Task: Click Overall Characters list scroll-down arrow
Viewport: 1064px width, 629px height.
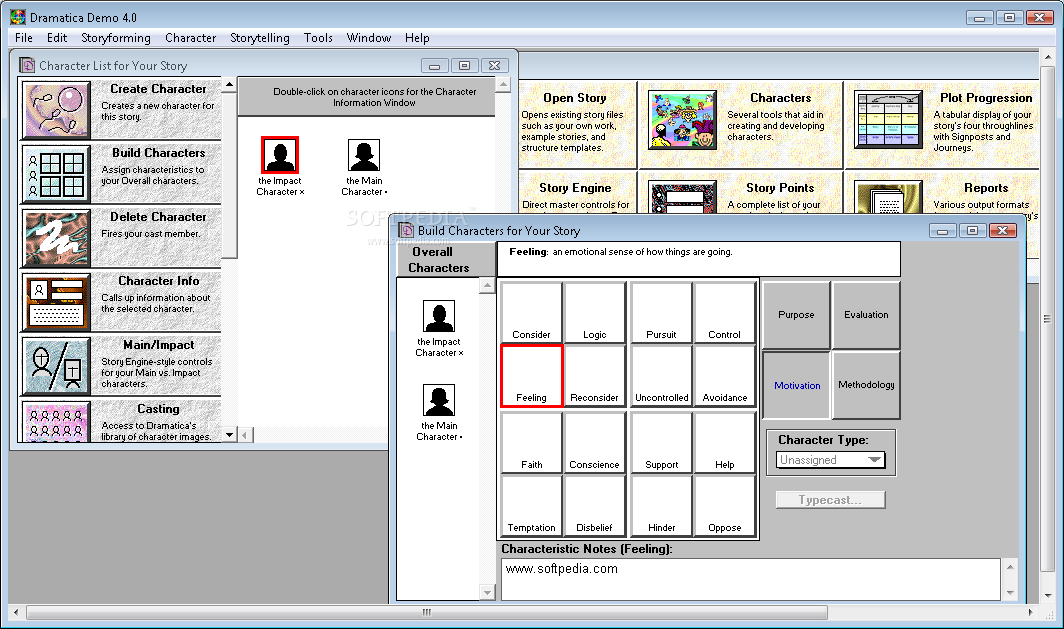Action: 487,592
